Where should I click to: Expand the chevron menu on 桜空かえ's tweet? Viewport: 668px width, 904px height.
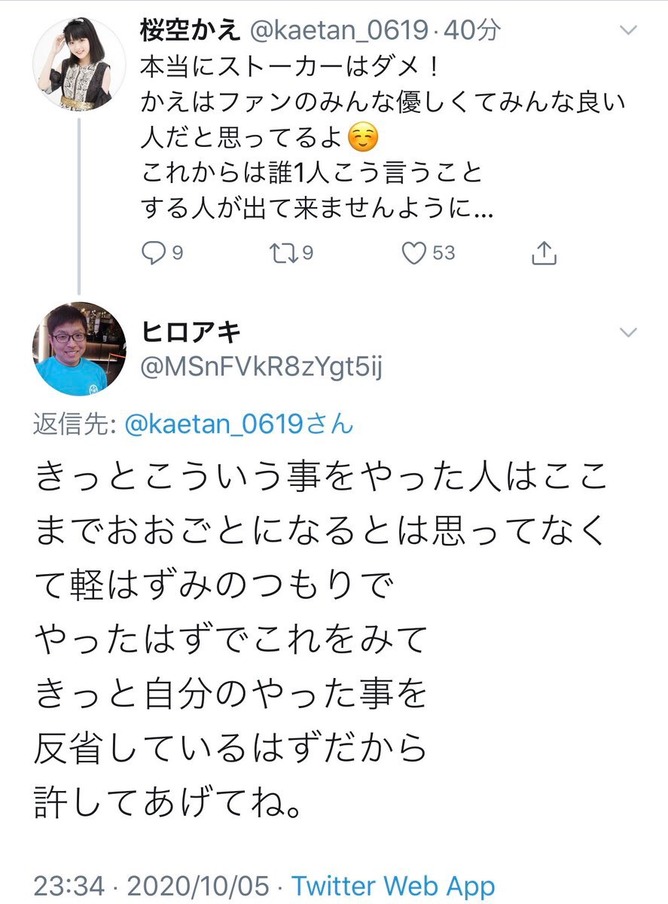628,31
